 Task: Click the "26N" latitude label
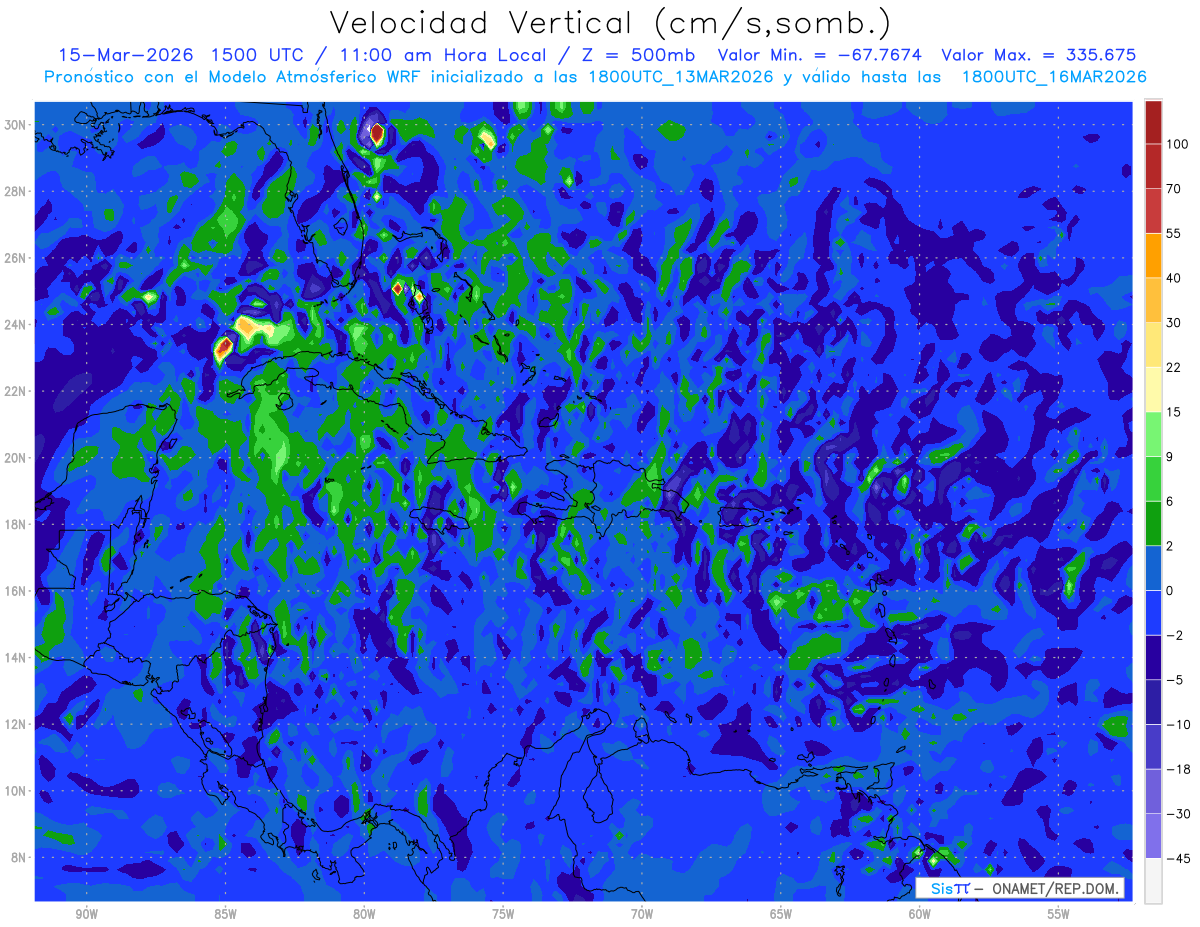[x=17, y=258]
